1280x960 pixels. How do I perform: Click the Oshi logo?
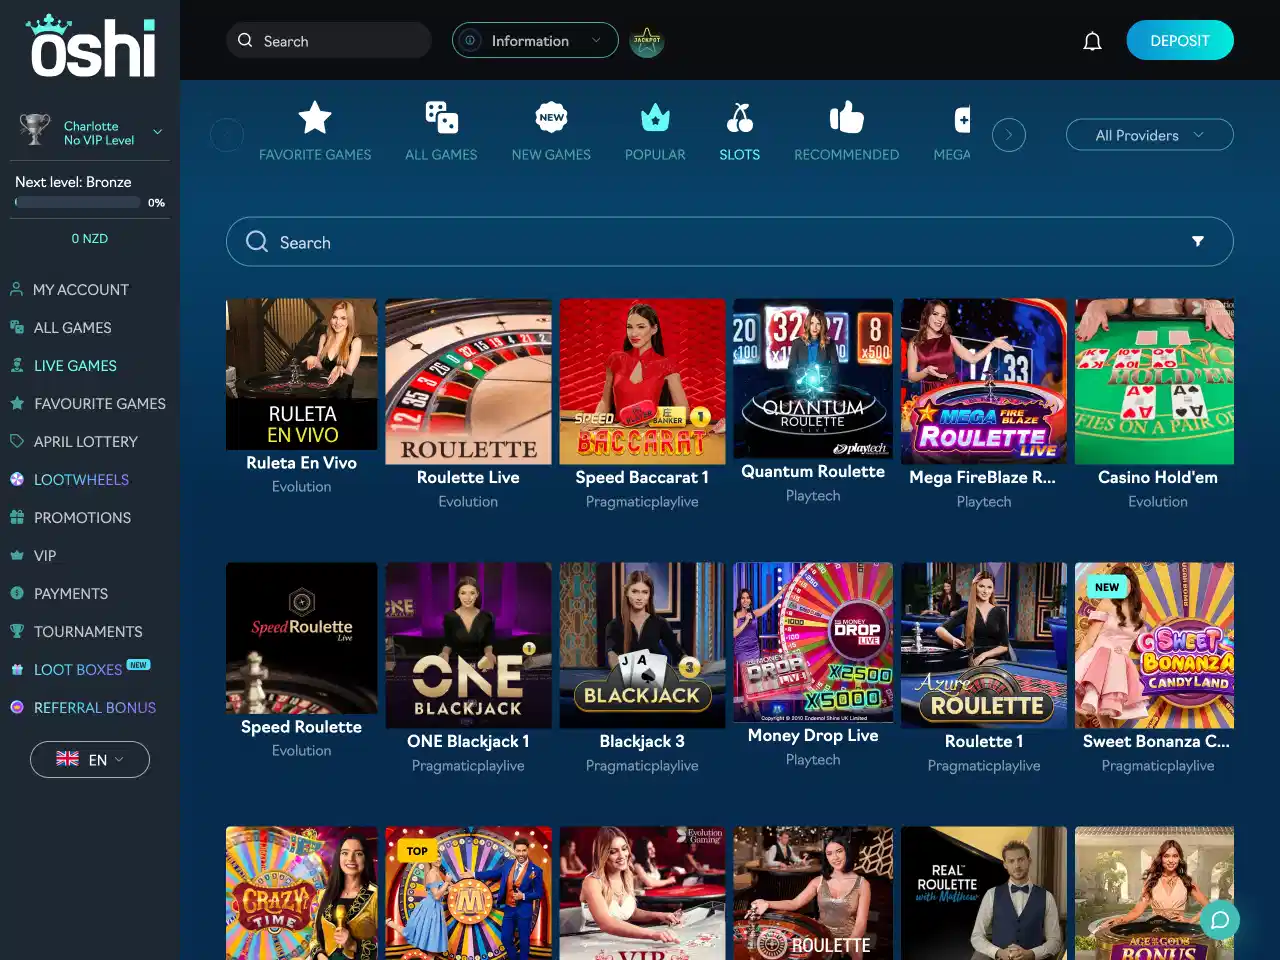pos(92,46)
